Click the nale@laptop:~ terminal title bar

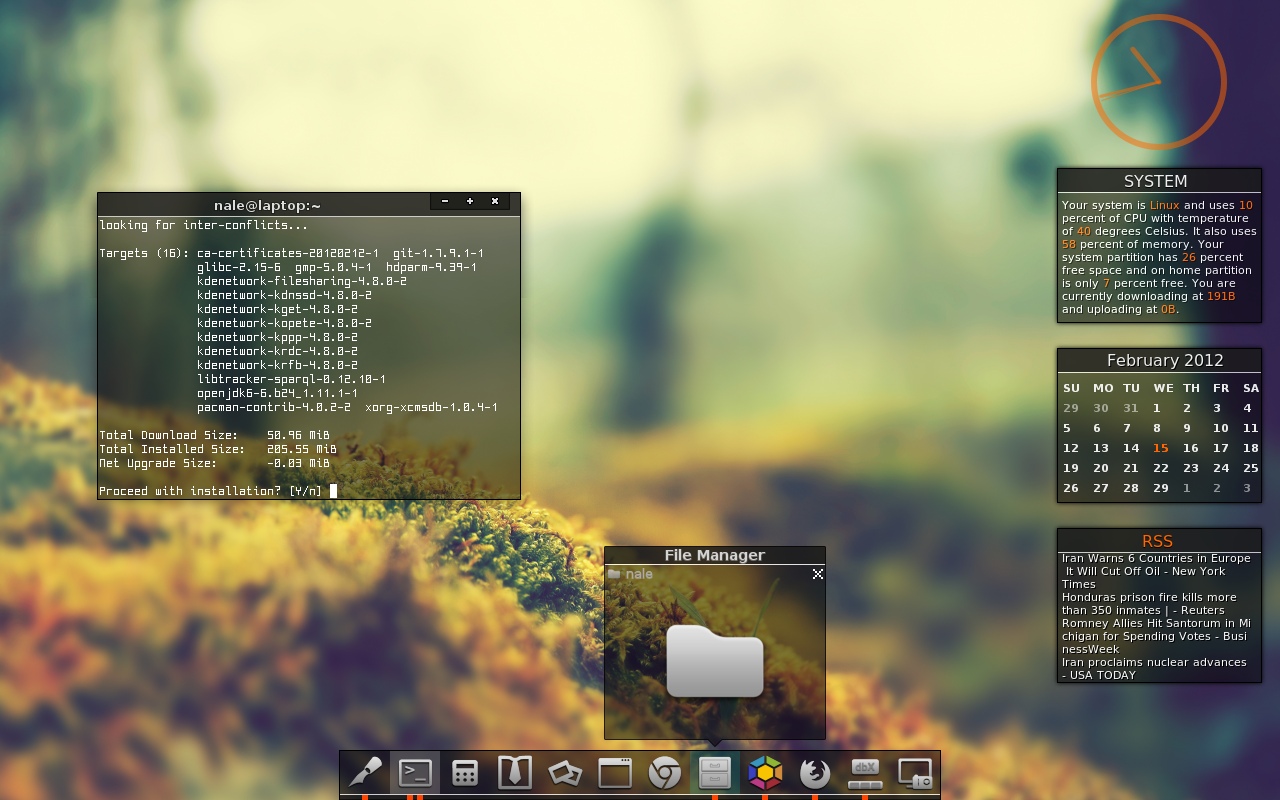point(267,205)
